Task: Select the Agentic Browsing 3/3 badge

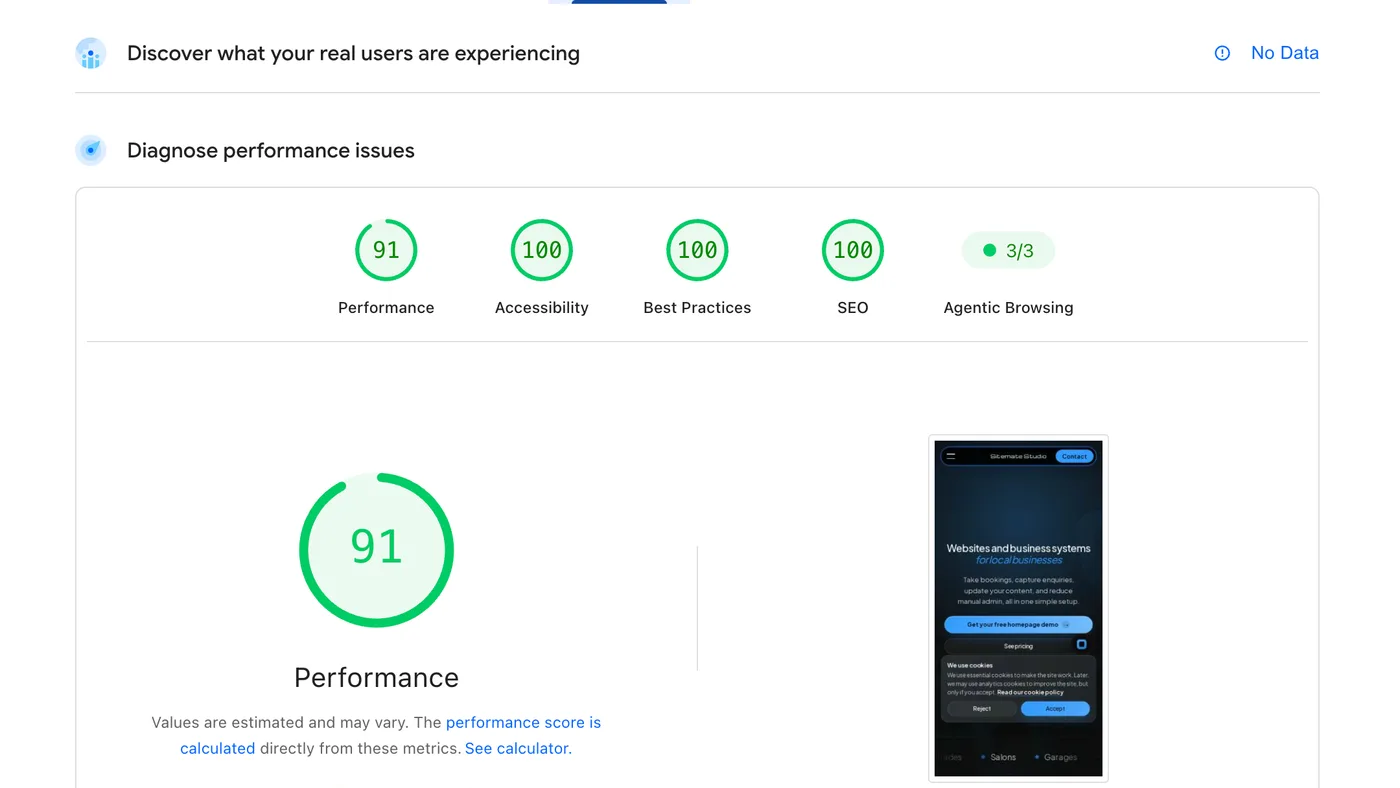Action: point(1008,250)
